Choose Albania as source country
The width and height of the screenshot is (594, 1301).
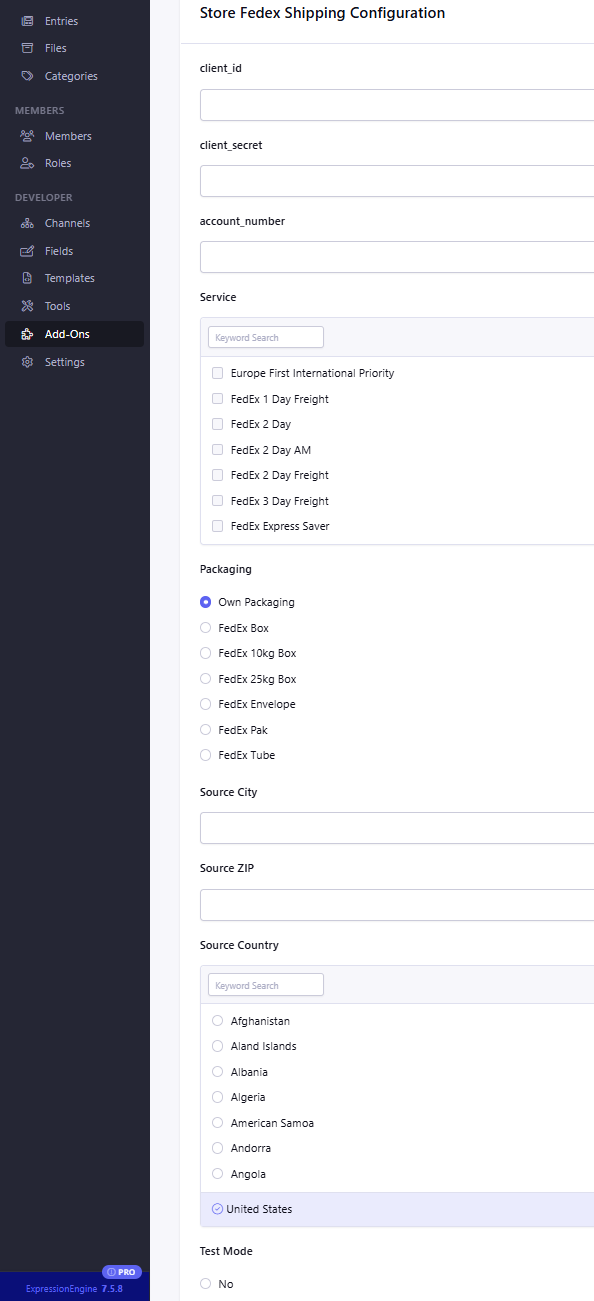click(217, 1072)
